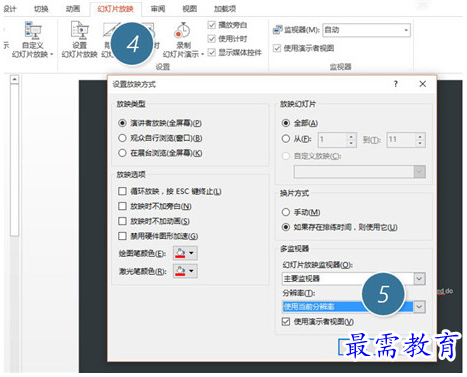This screenshot has height=377, width=467.
Task: Select the 幻灯片放映 ribbon tab
Action: click(115, 9)
